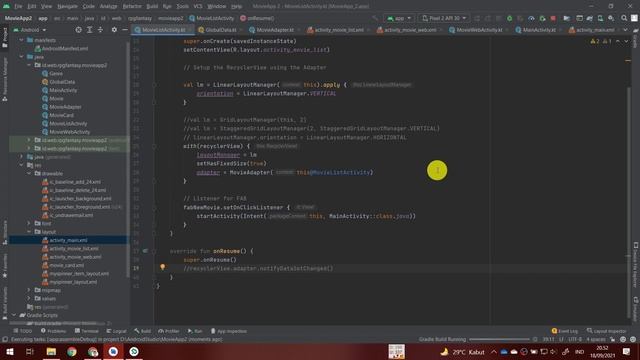
Task: Open the Problems tool window
Action: (53, 331)
